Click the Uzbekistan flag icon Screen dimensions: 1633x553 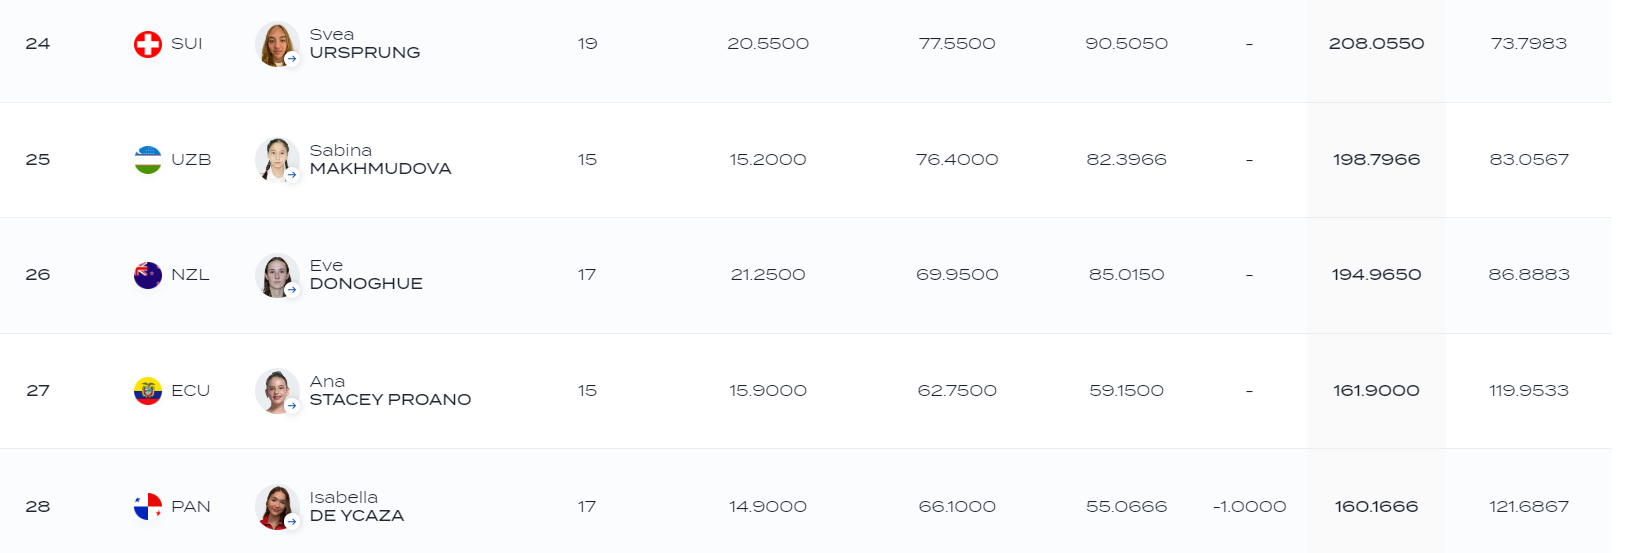148,160
